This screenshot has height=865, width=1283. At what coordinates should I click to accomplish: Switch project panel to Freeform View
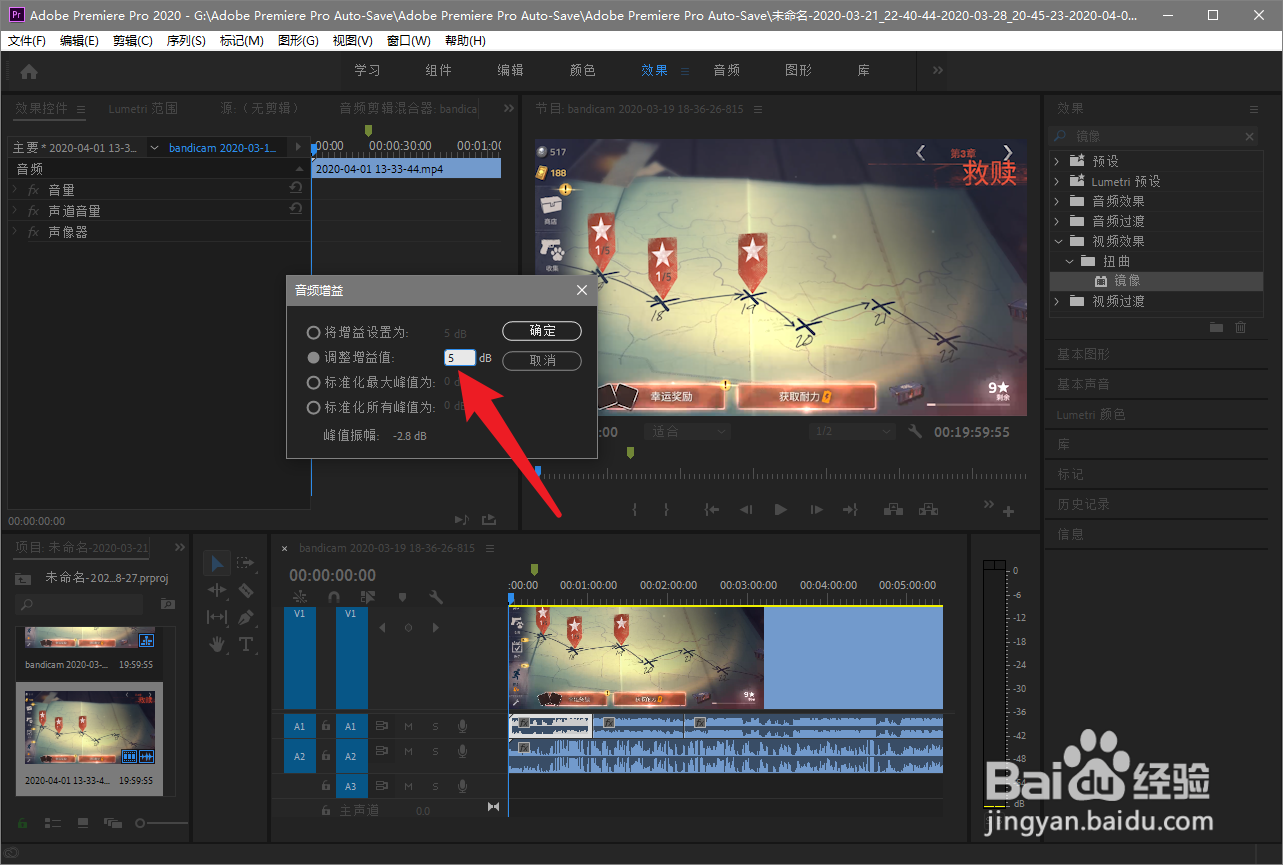[113, 823]
